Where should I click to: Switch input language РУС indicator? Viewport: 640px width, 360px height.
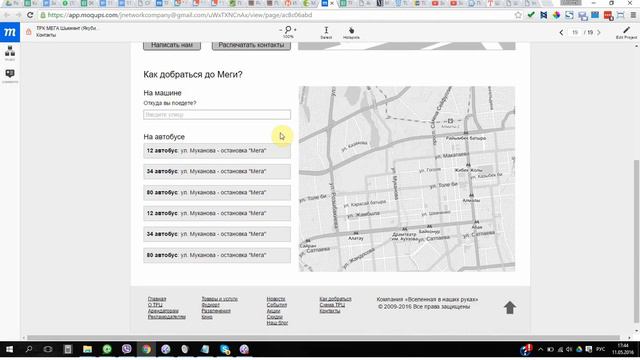pyautogui.click(x=600, y=350)
